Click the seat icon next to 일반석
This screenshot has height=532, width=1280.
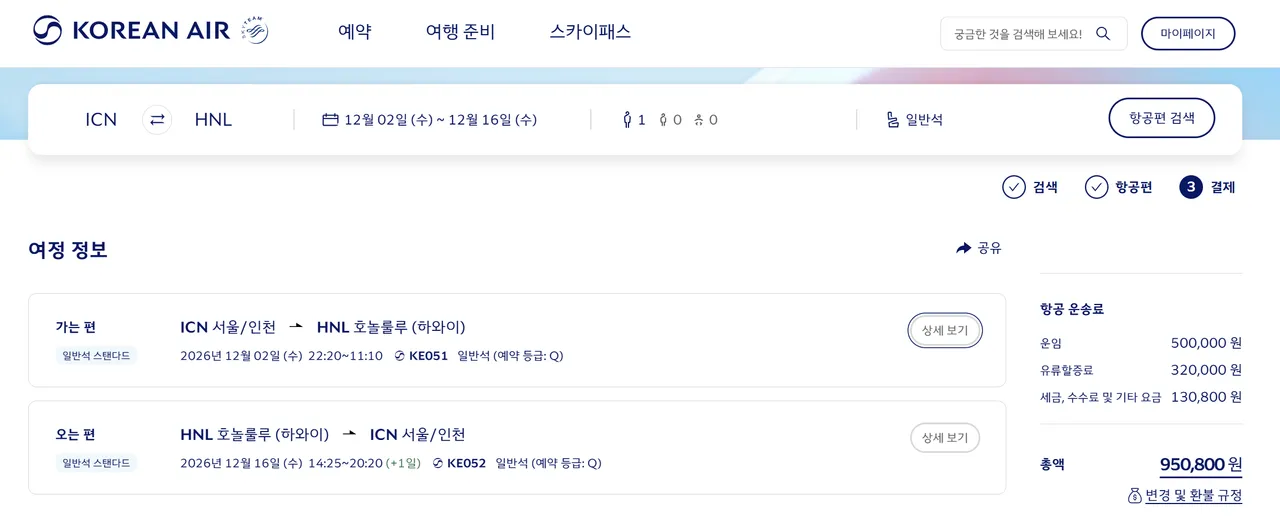[x=893, y=120]
